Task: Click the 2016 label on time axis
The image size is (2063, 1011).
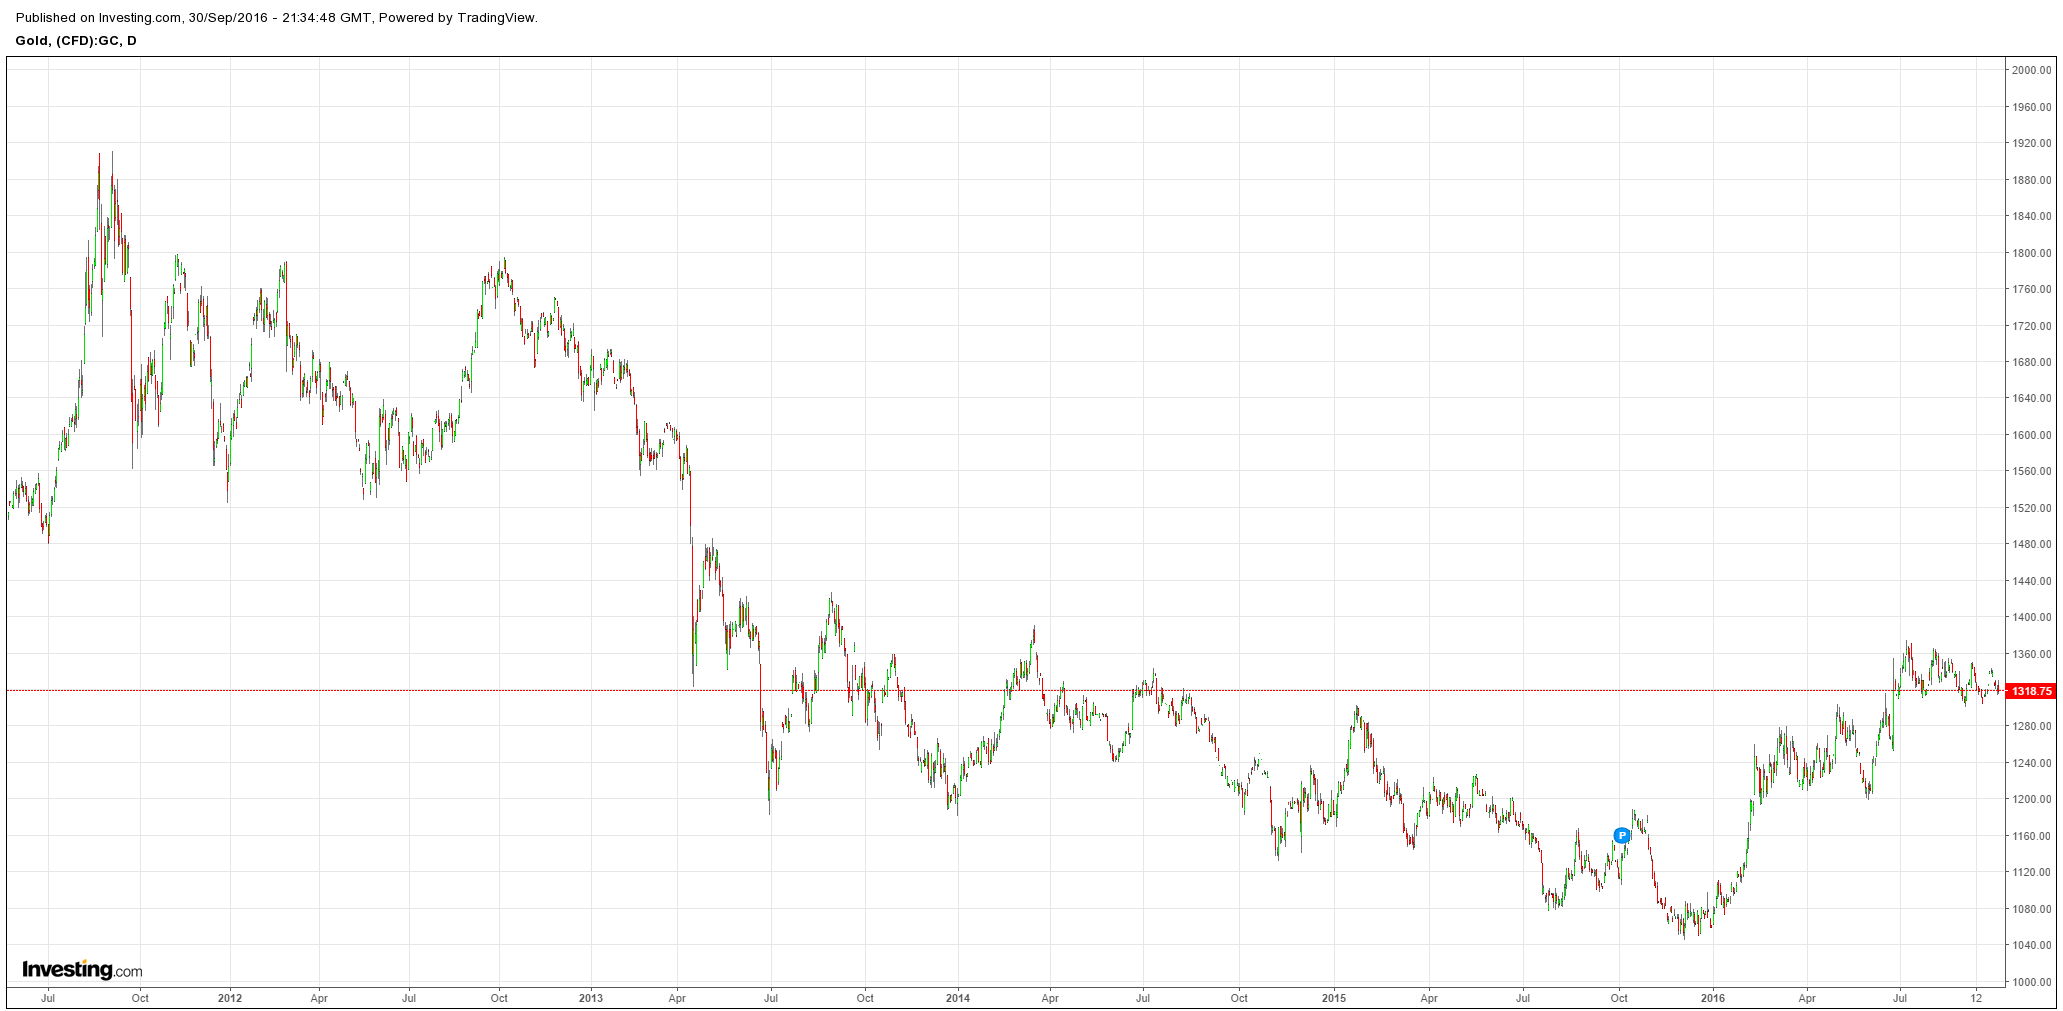Action: [1713, 998]
